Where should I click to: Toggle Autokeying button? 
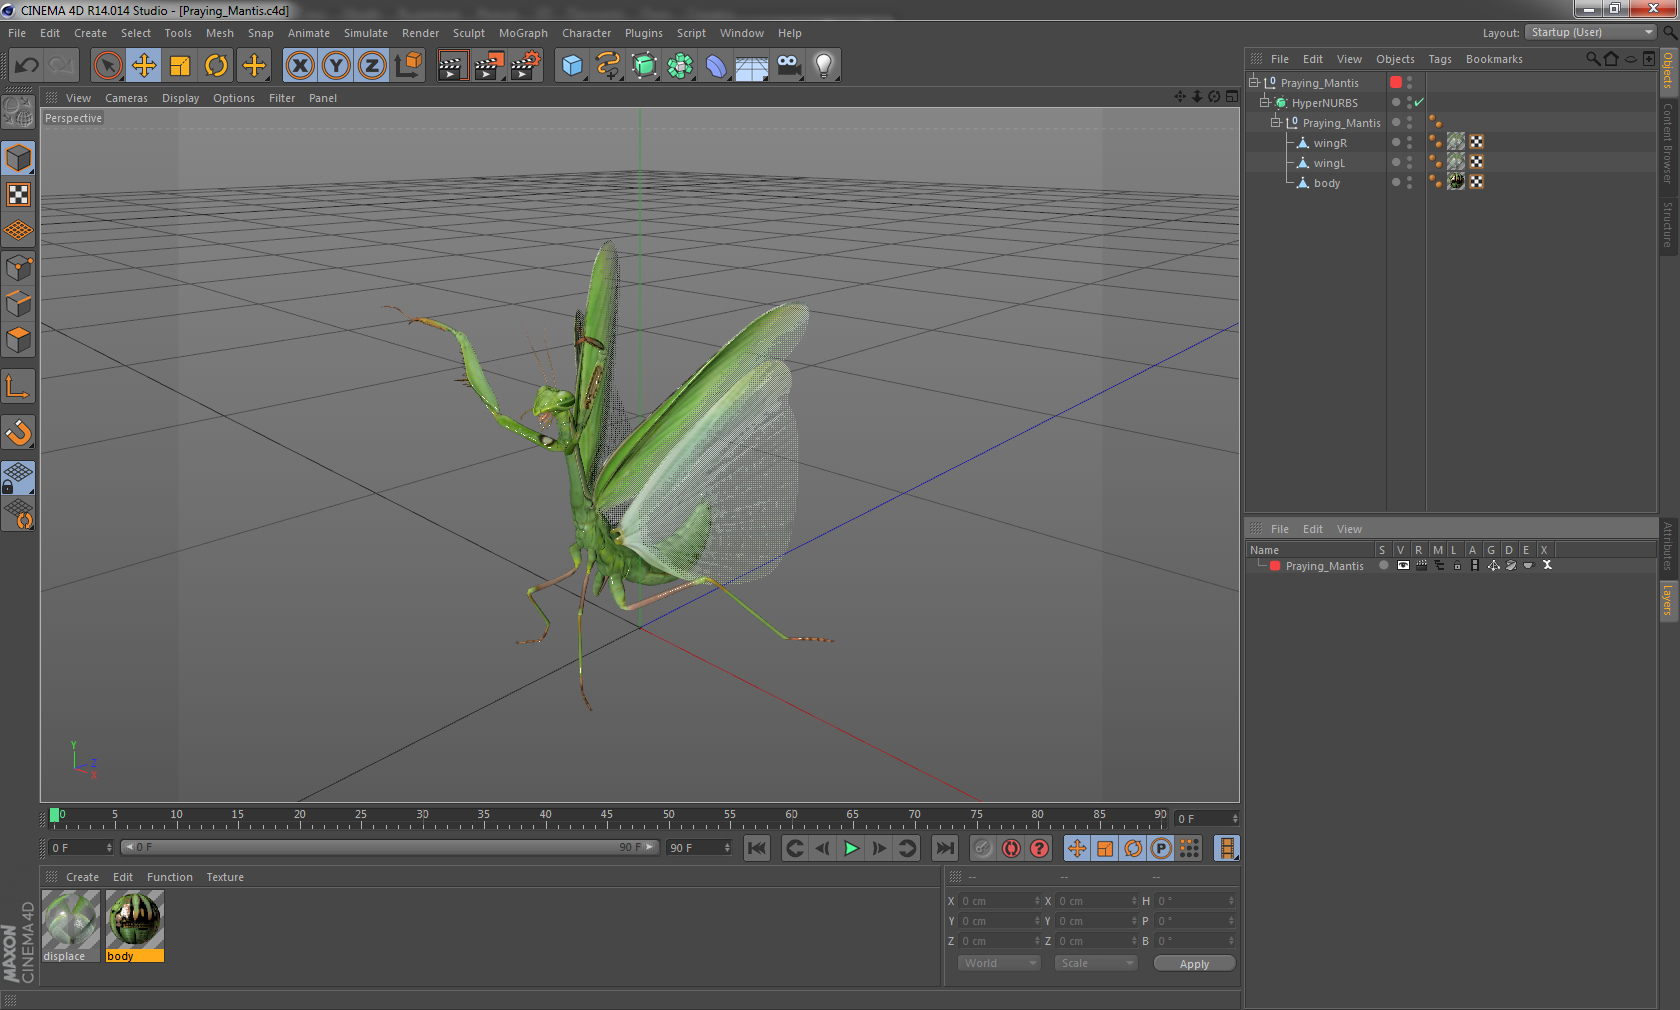click(1011, 848)
